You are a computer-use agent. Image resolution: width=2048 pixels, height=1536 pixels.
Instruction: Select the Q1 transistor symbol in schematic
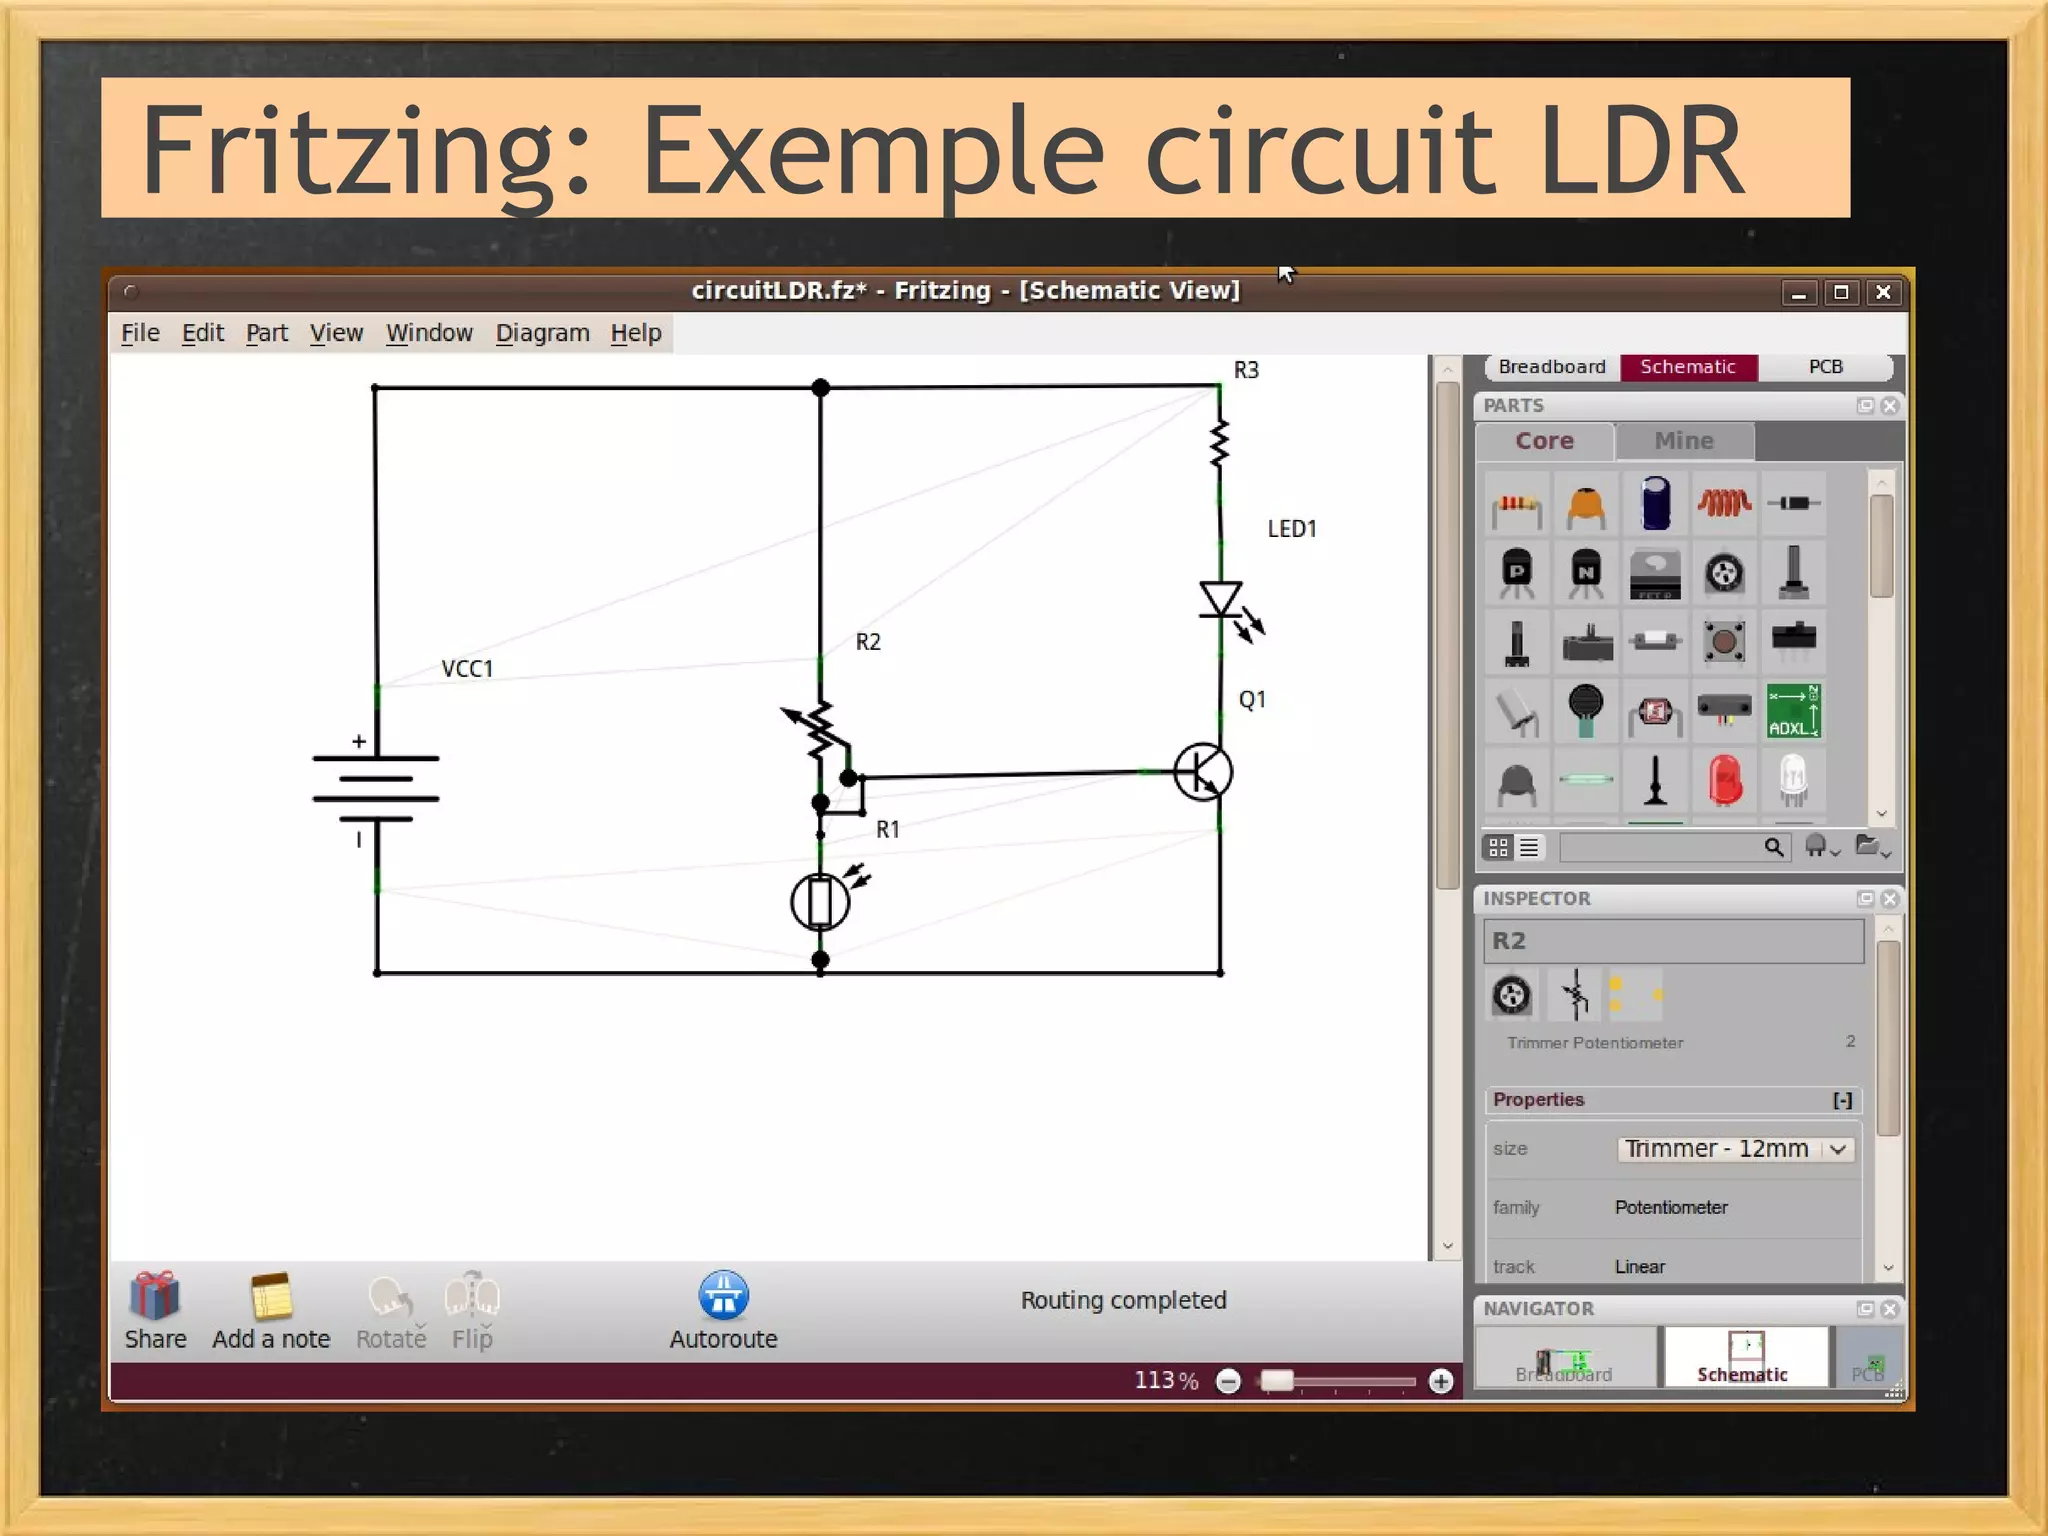(1203, 771)
